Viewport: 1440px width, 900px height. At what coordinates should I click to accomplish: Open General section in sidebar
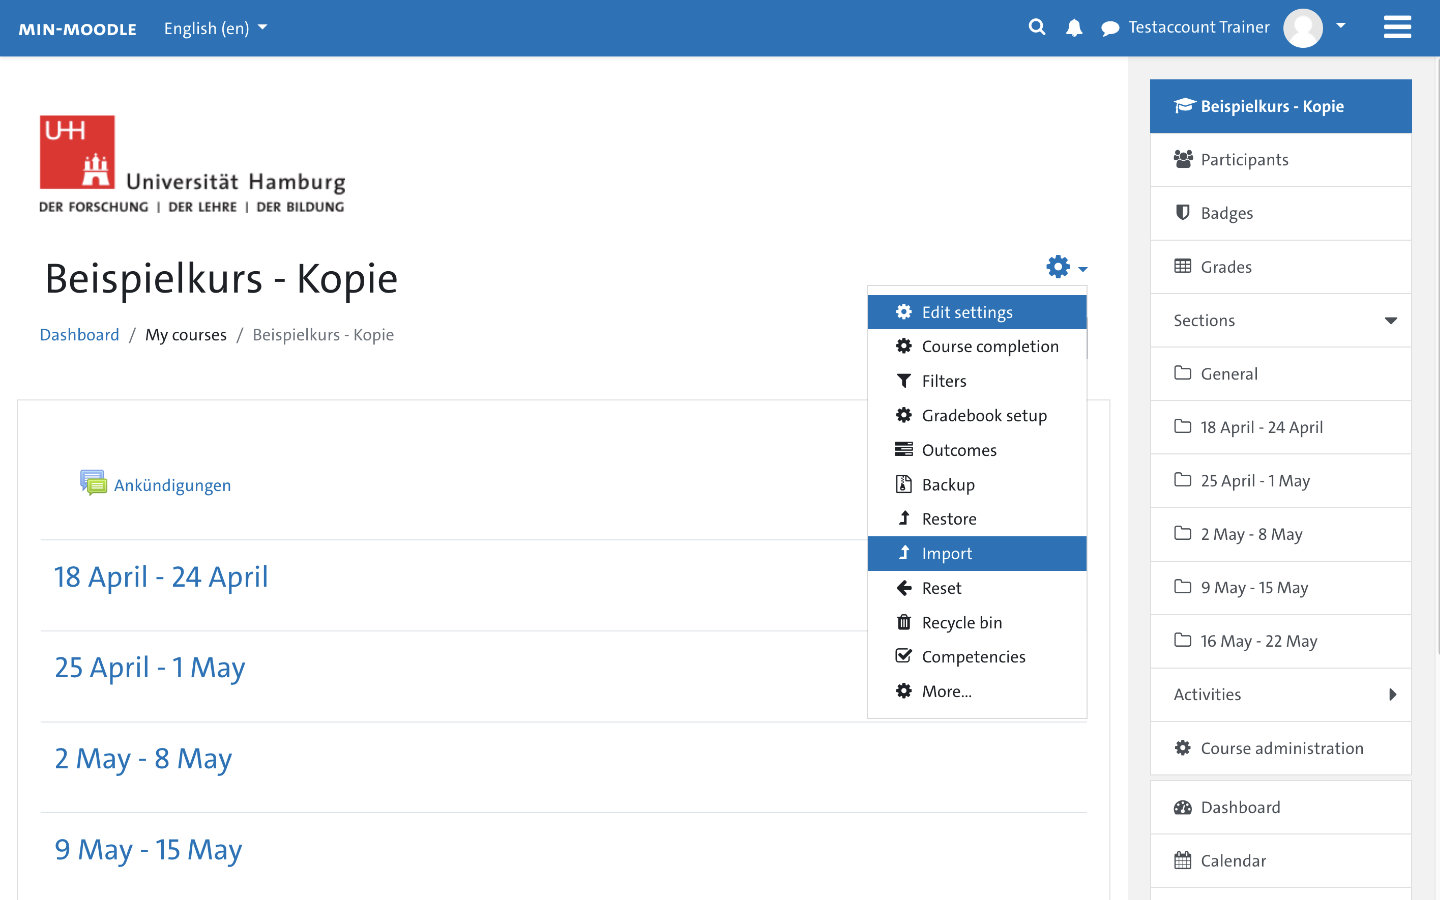tap(1280, 374)
